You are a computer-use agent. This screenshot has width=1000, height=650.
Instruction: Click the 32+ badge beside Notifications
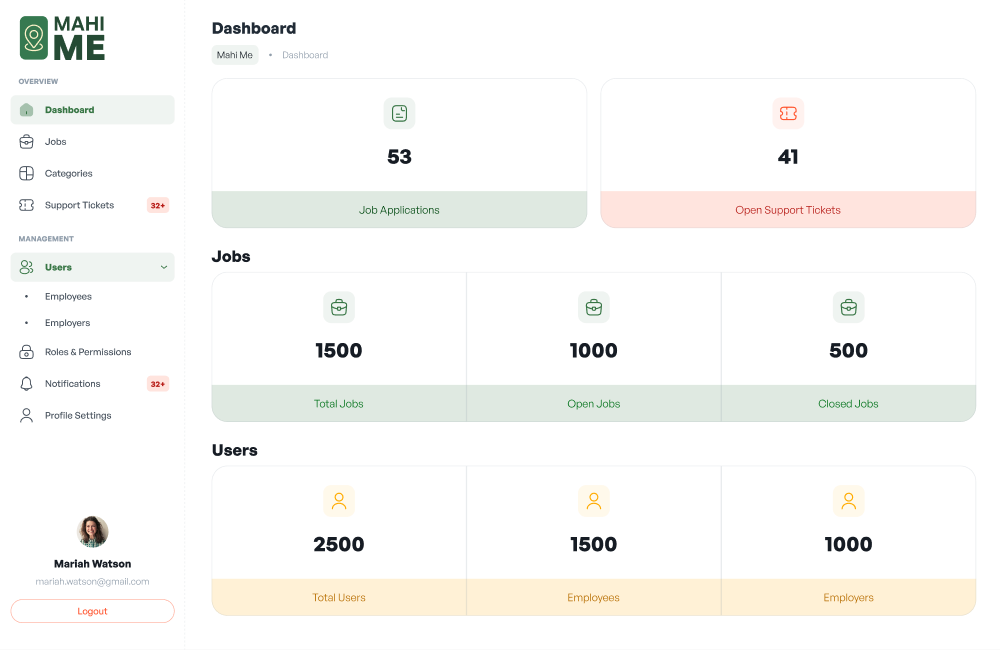tap(158, 384)
